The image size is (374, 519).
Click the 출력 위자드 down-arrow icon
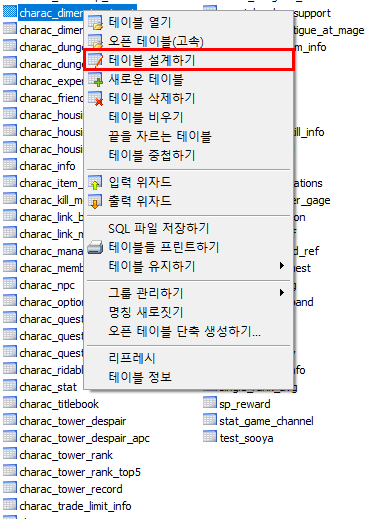click(x=96, y=201)
